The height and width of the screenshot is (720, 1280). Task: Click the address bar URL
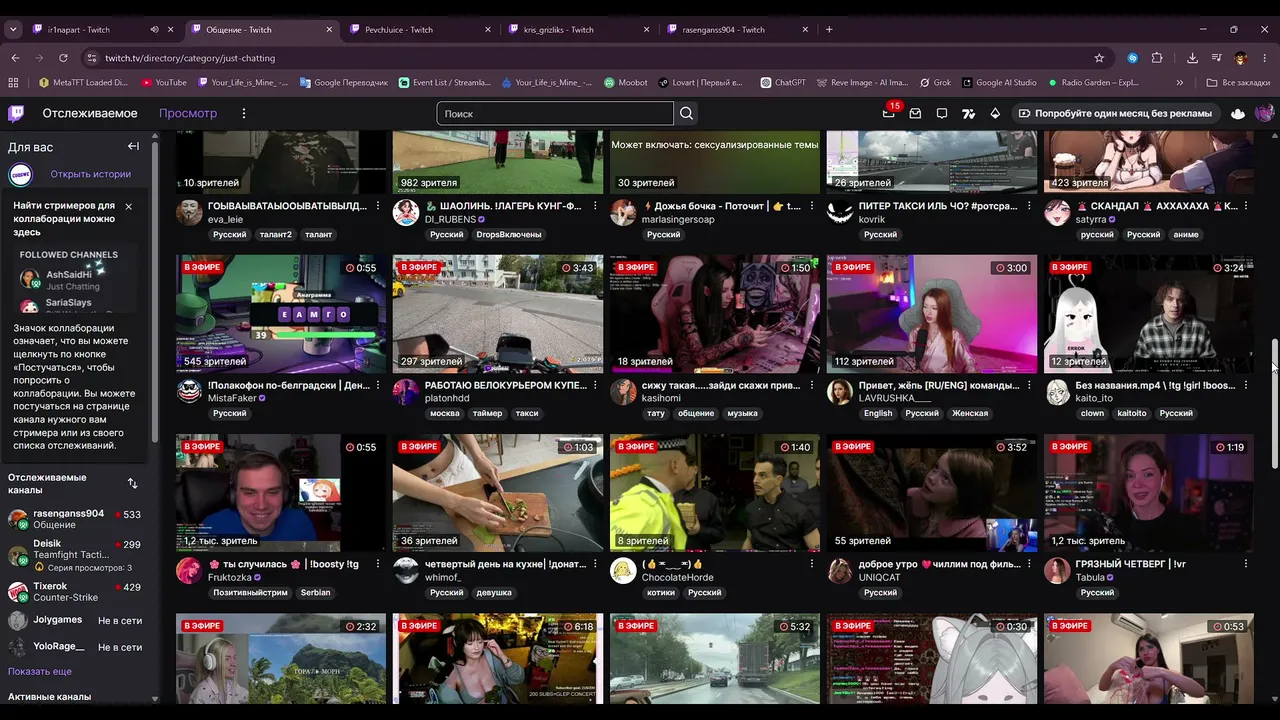190,58
